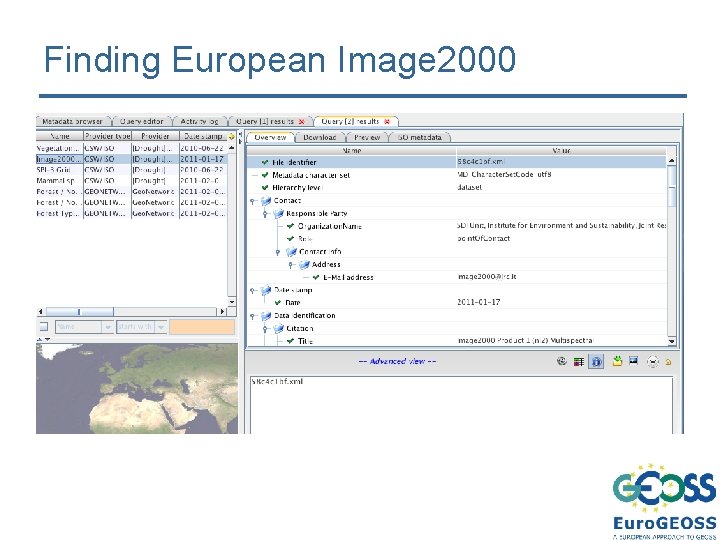The image size is (720, 540).
Task: Select the Overview tab
Action: (270, 137)
